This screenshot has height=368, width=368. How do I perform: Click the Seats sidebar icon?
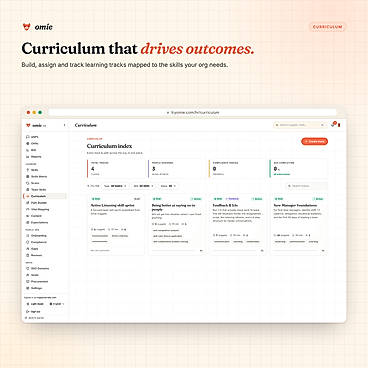click(28, 275)
